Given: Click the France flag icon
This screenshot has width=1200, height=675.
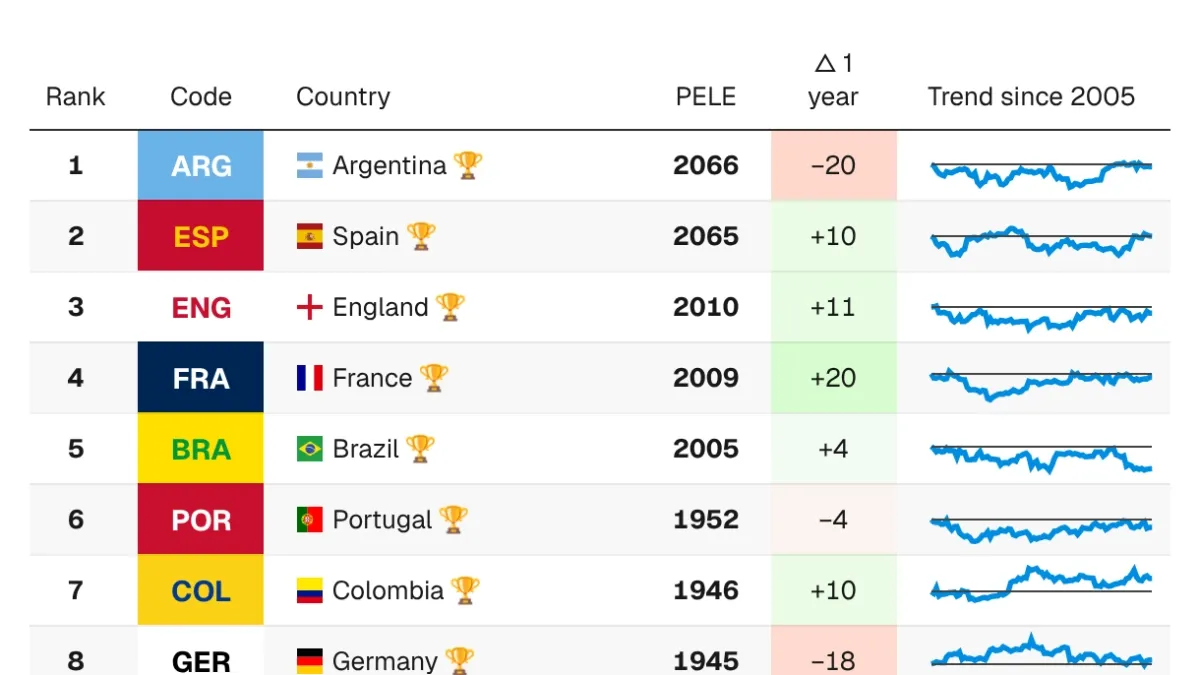Looking at the screenshot, I should click(309, 378).
